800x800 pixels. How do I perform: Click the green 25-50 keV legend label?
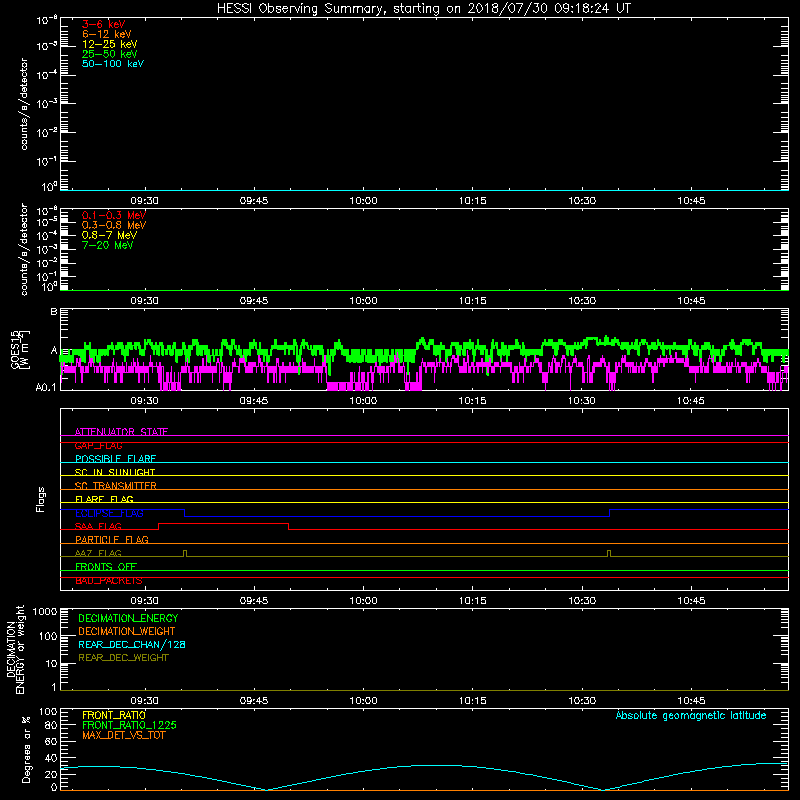[109, 54]
